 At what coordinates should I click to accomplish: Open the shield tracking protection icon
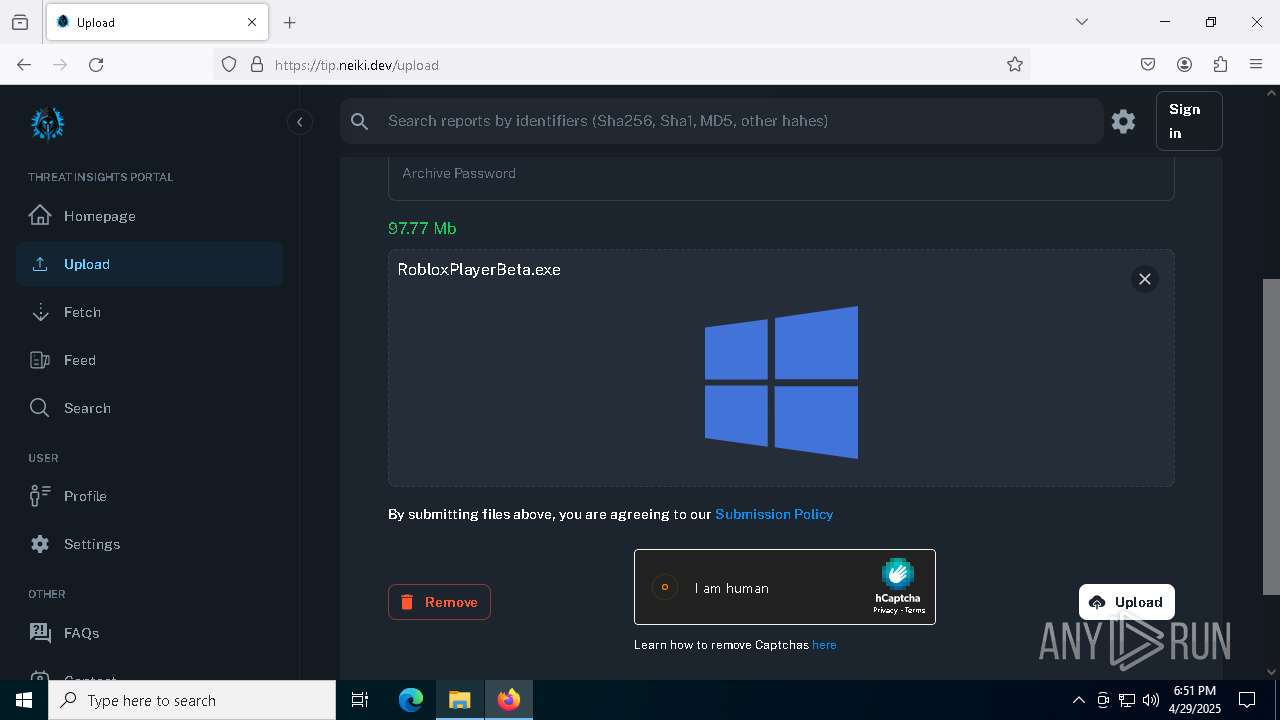tap(229, 64)
